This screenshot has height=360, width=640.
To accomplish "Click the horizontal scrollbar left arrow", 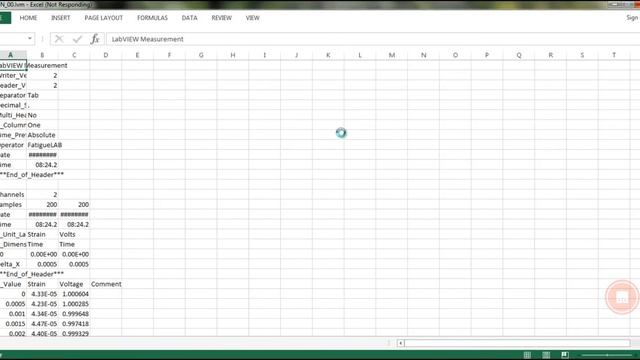I will pyautogui.click(x=400, y=343).
